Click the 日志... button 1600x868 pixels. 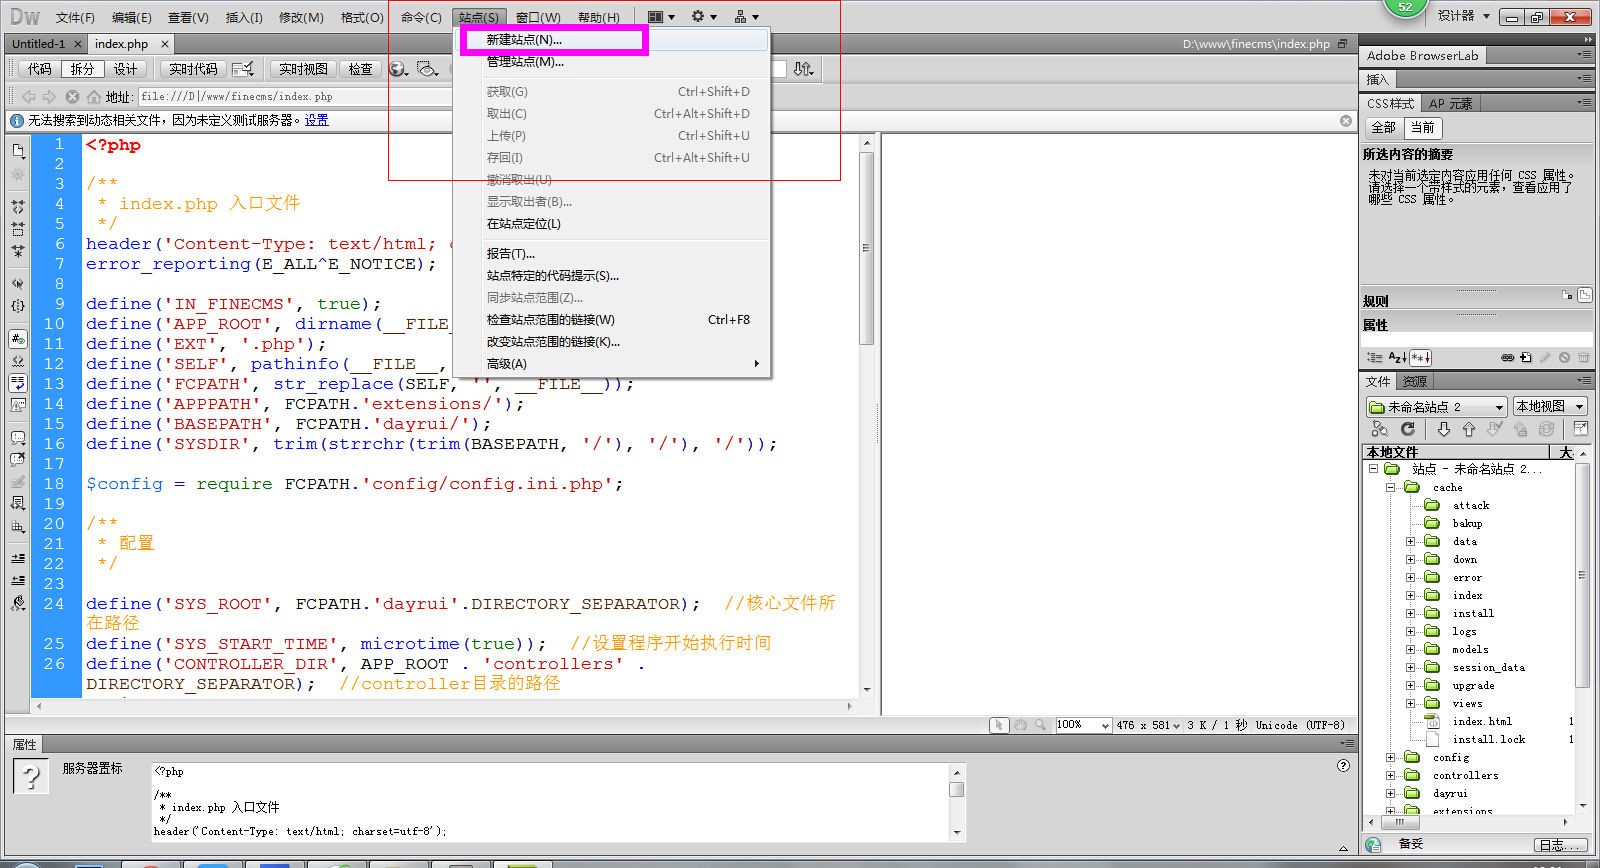tap(1559, 845)
